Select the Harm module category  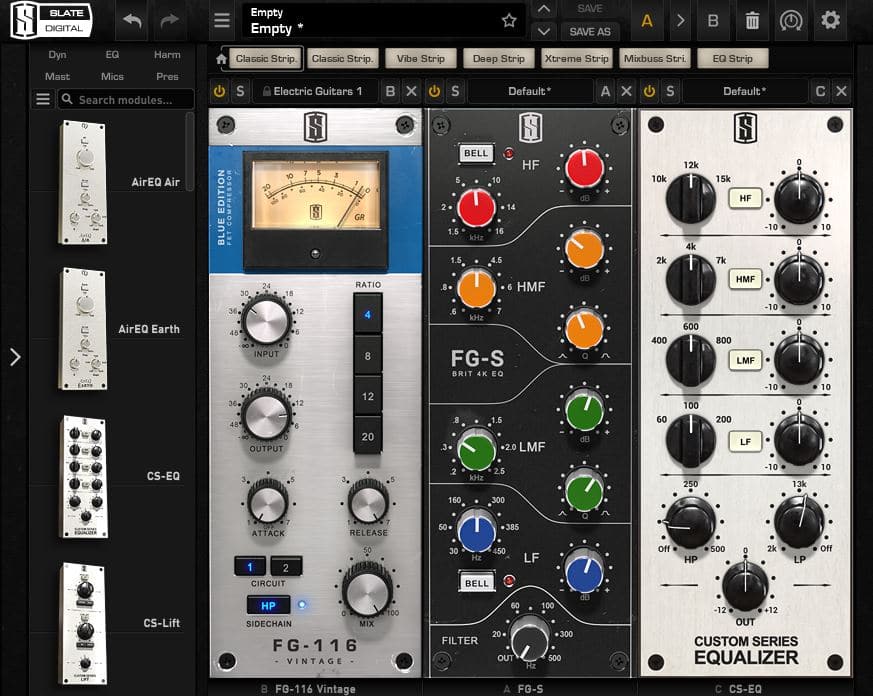pyautogui.click(x=167, y=55)
